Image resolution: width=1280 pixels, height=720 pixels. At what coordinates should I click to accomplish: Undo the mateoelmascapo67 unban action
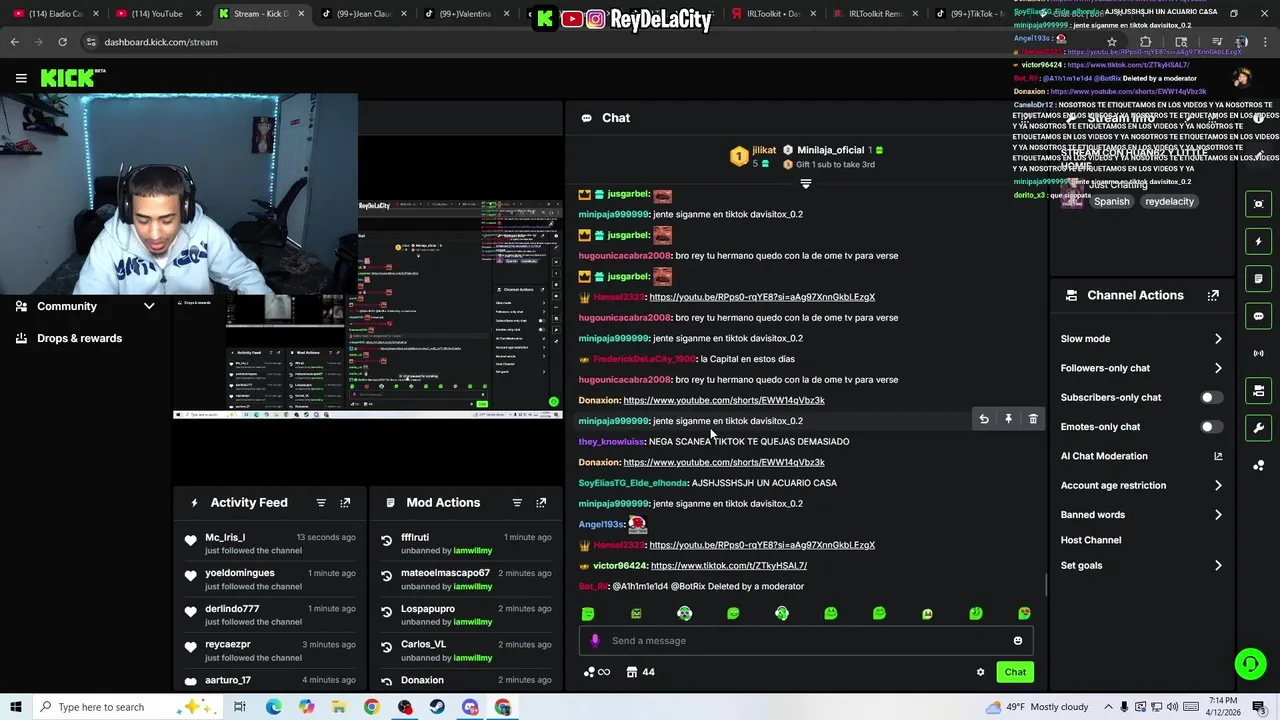click(386, 576)
